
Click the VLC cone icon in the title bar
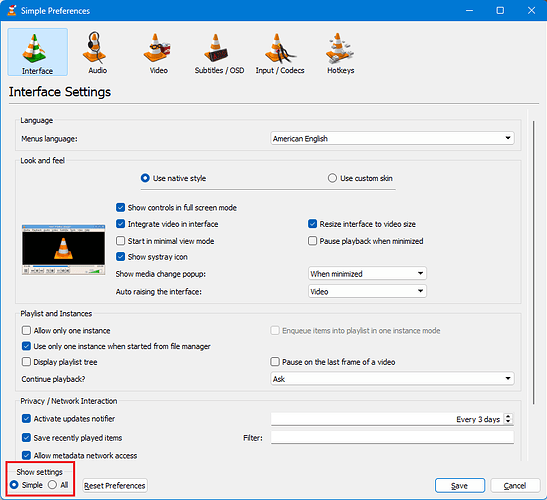[12, 10]
